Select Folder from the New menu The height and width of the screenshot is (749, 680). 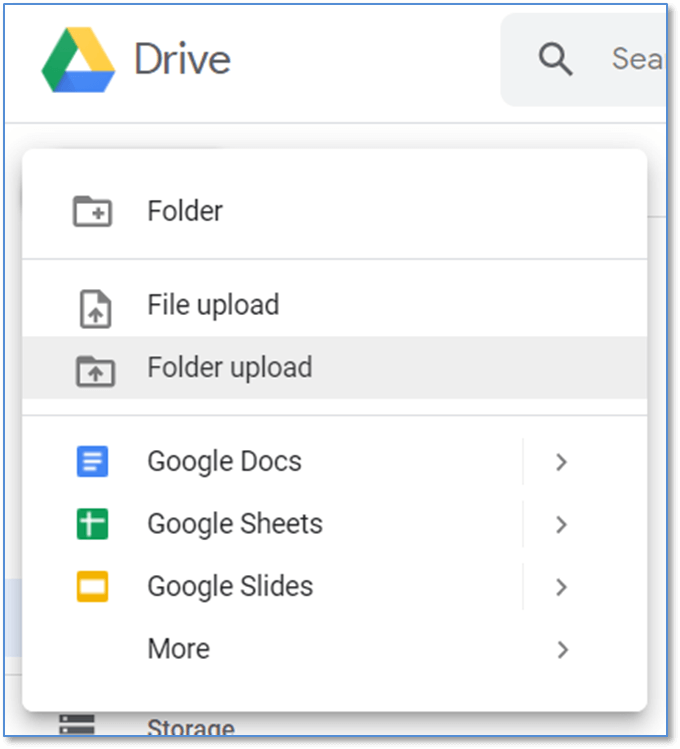[x=335, y=211]
